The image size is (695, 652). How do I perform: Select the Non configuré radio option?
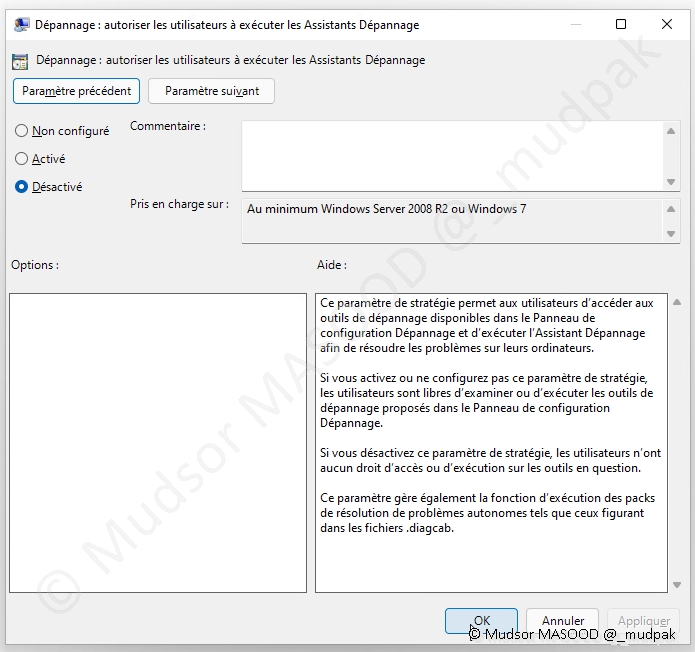click(22, 131)
